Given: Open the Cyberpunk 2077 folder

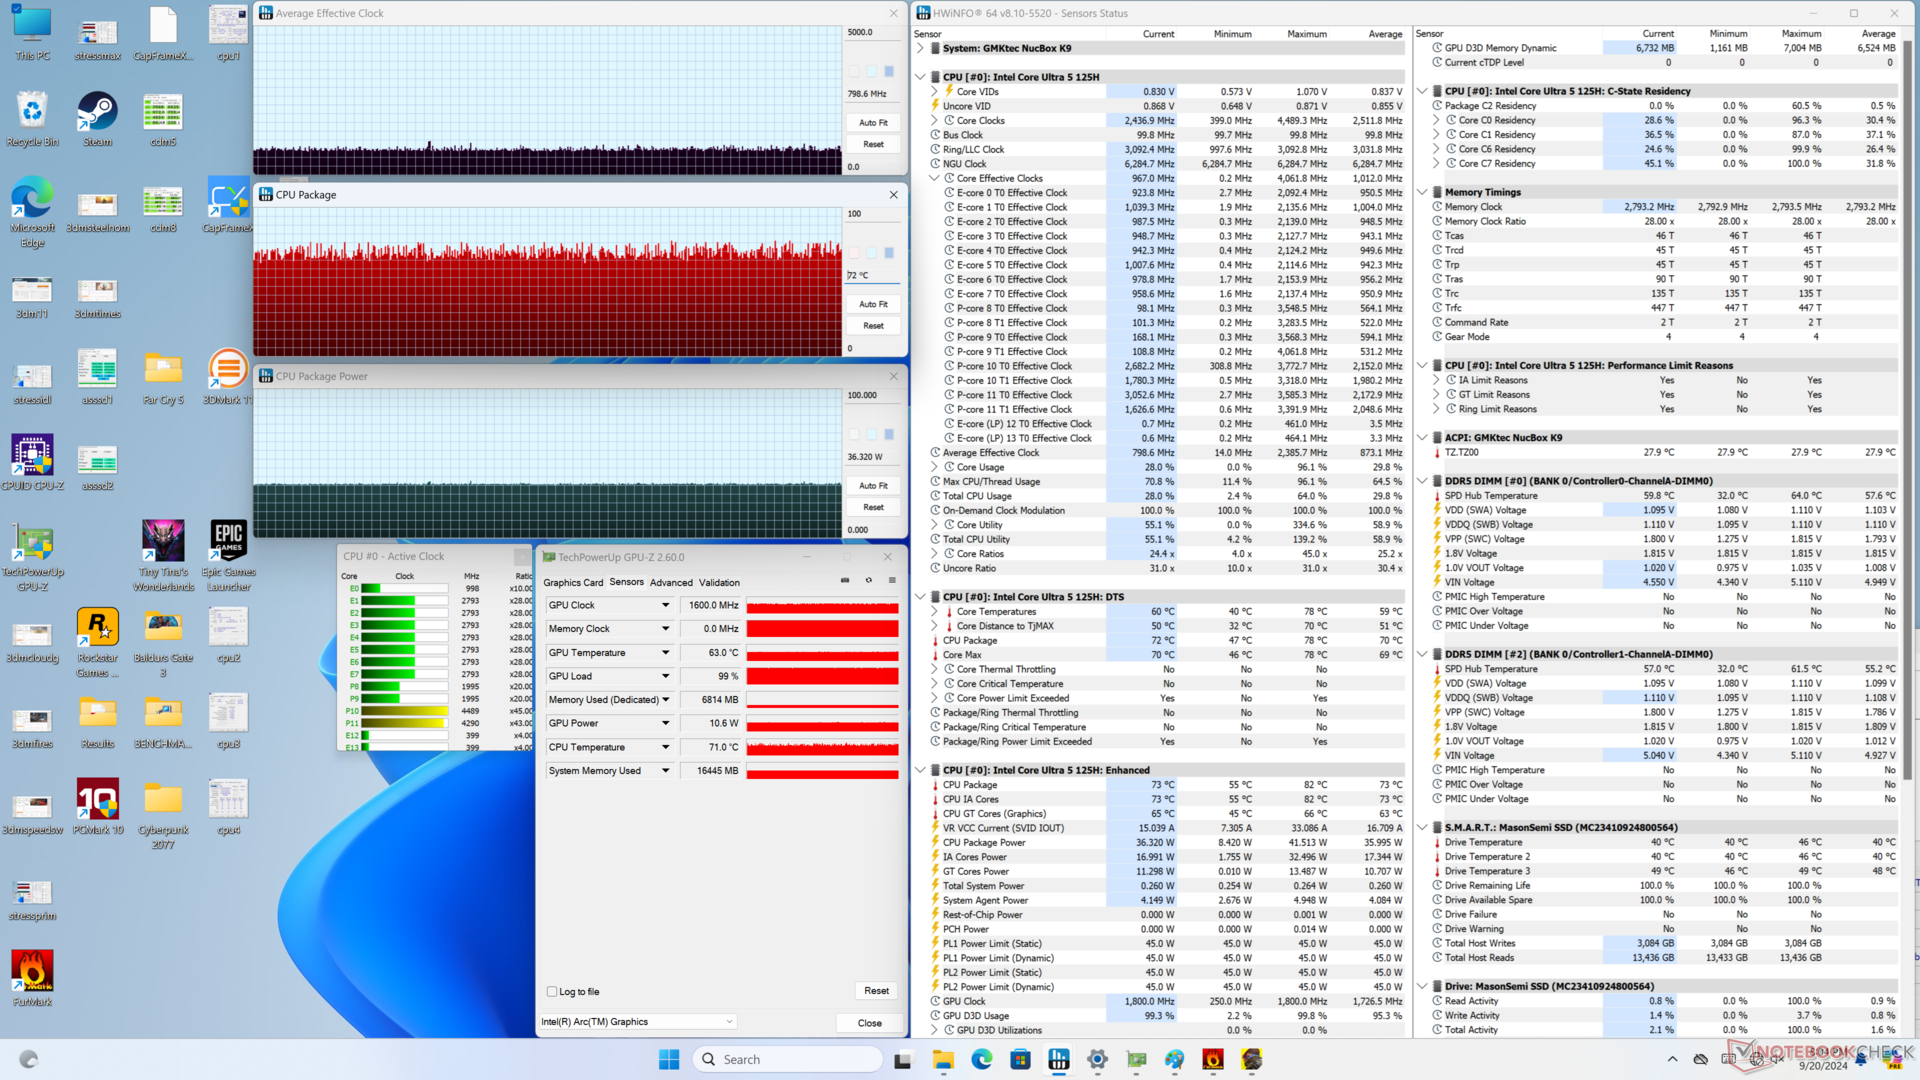Looking at the screenshot, I should pos(163,814).
